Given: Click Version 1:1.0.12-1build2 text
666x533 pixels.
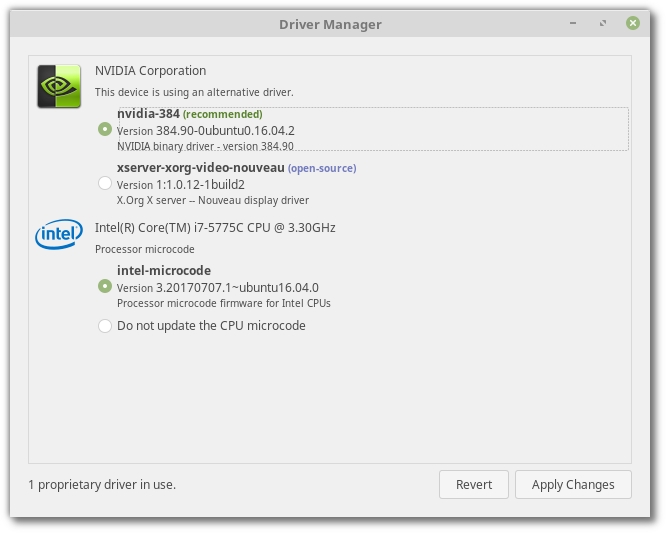Looking at the screenshot, I should point(181,185).
